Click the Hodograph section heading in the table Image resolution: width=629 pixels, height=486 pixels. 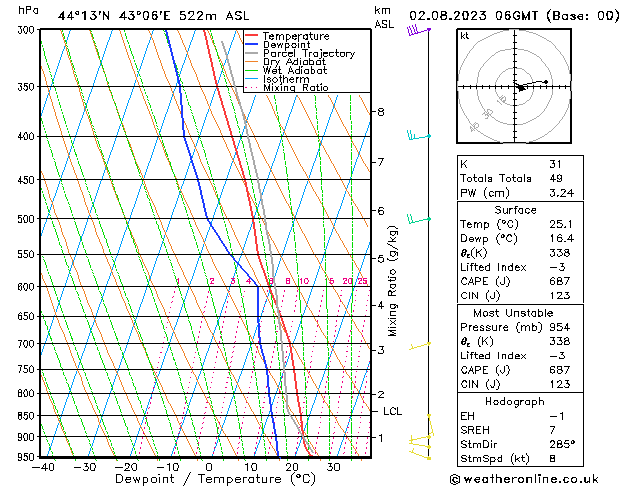click(515, 401)
